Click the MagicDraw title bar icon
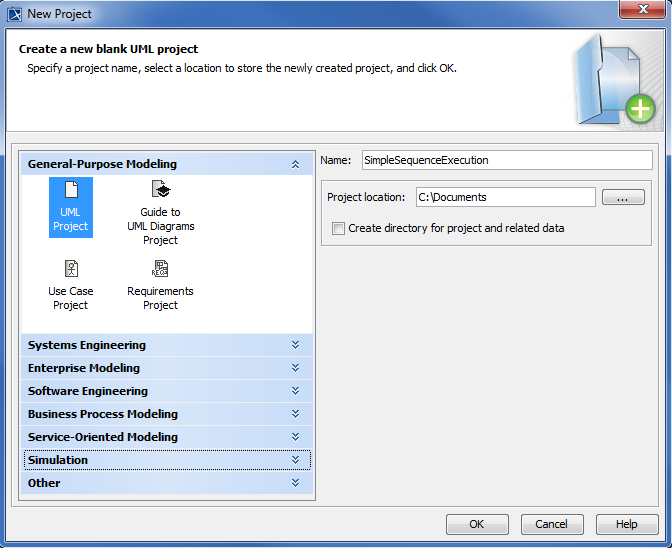 pos(14,14)
